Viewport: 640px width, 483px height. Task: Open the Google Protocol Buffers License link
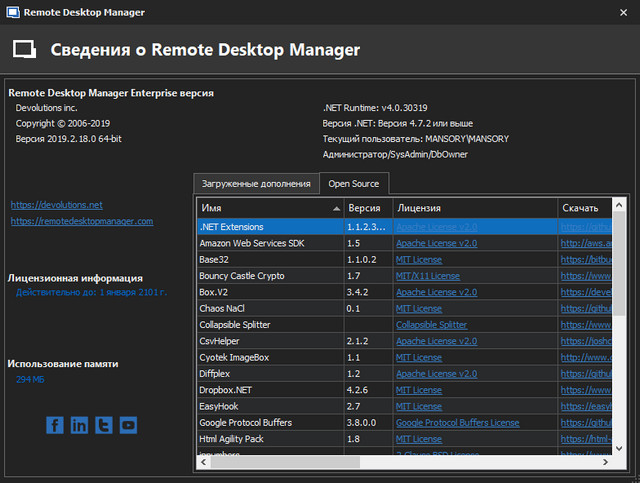click(457, 423)
